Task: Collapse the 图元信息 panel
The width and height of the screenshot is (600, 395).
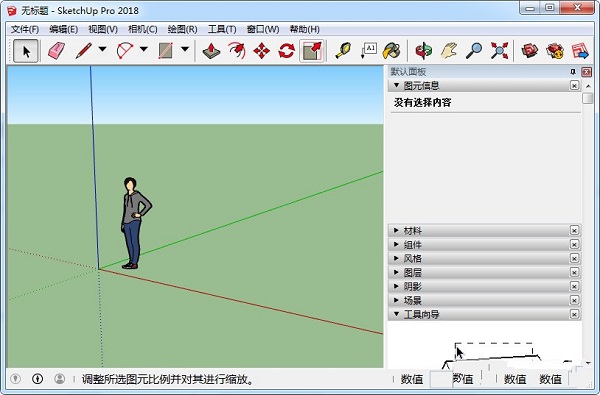Action: click(x=396, y=85)
